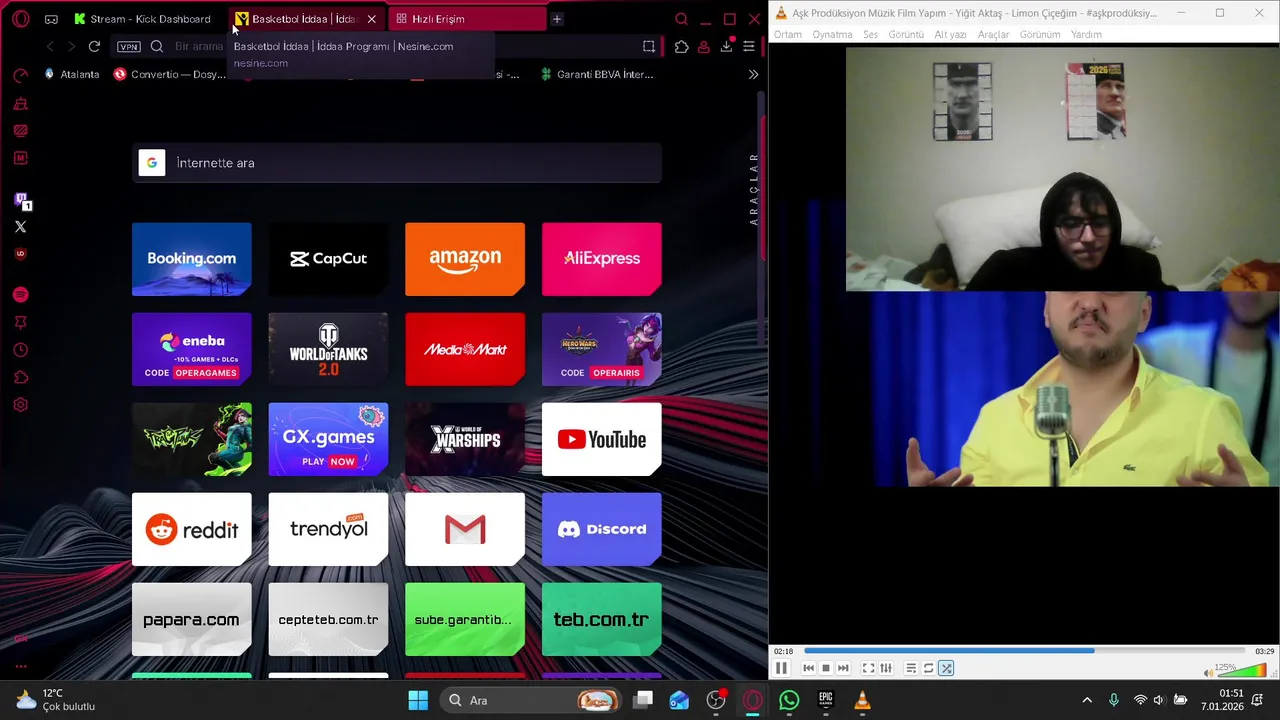1280x720 pixels.
Task: Open the Gmail speed dial tile
Action: point(465,529)
